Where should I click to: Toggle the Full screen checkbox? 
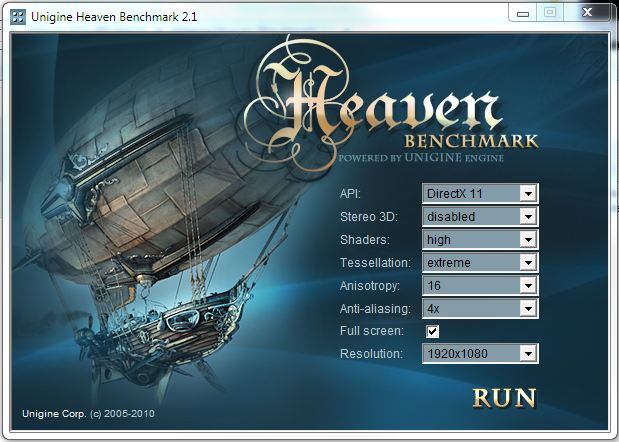[432, 331]
